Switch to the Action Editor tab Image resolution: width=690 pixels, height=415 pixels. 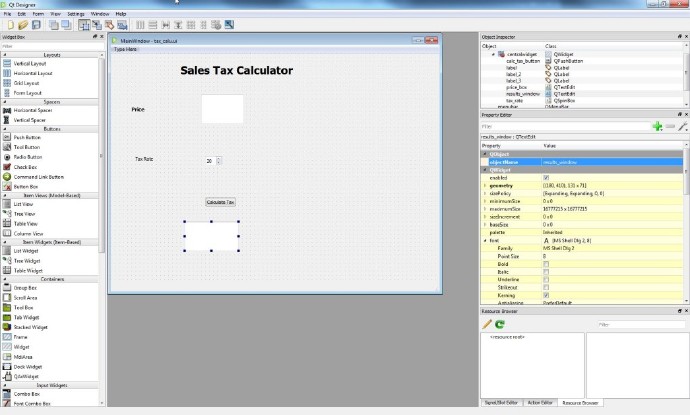point(540,403)
